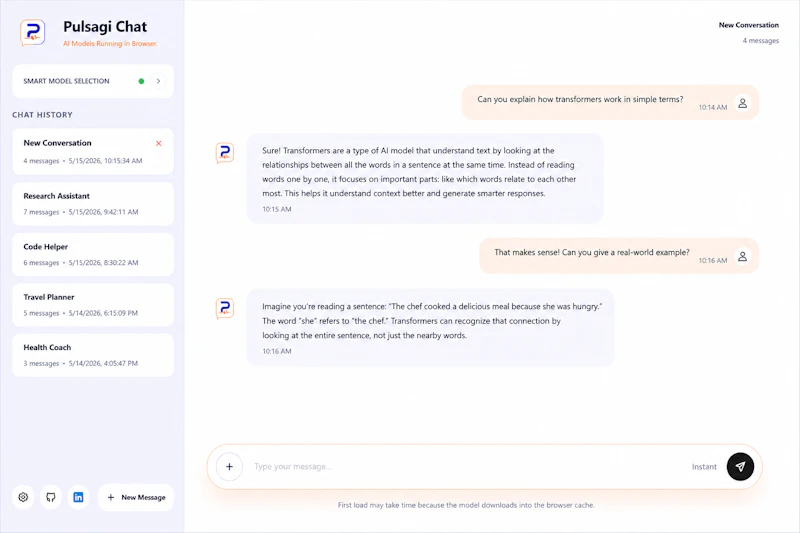Click the Pulsagi Chat logo icon
Image resolution: width=800 pixels, height=533 pixels.
tap(33, 33)
